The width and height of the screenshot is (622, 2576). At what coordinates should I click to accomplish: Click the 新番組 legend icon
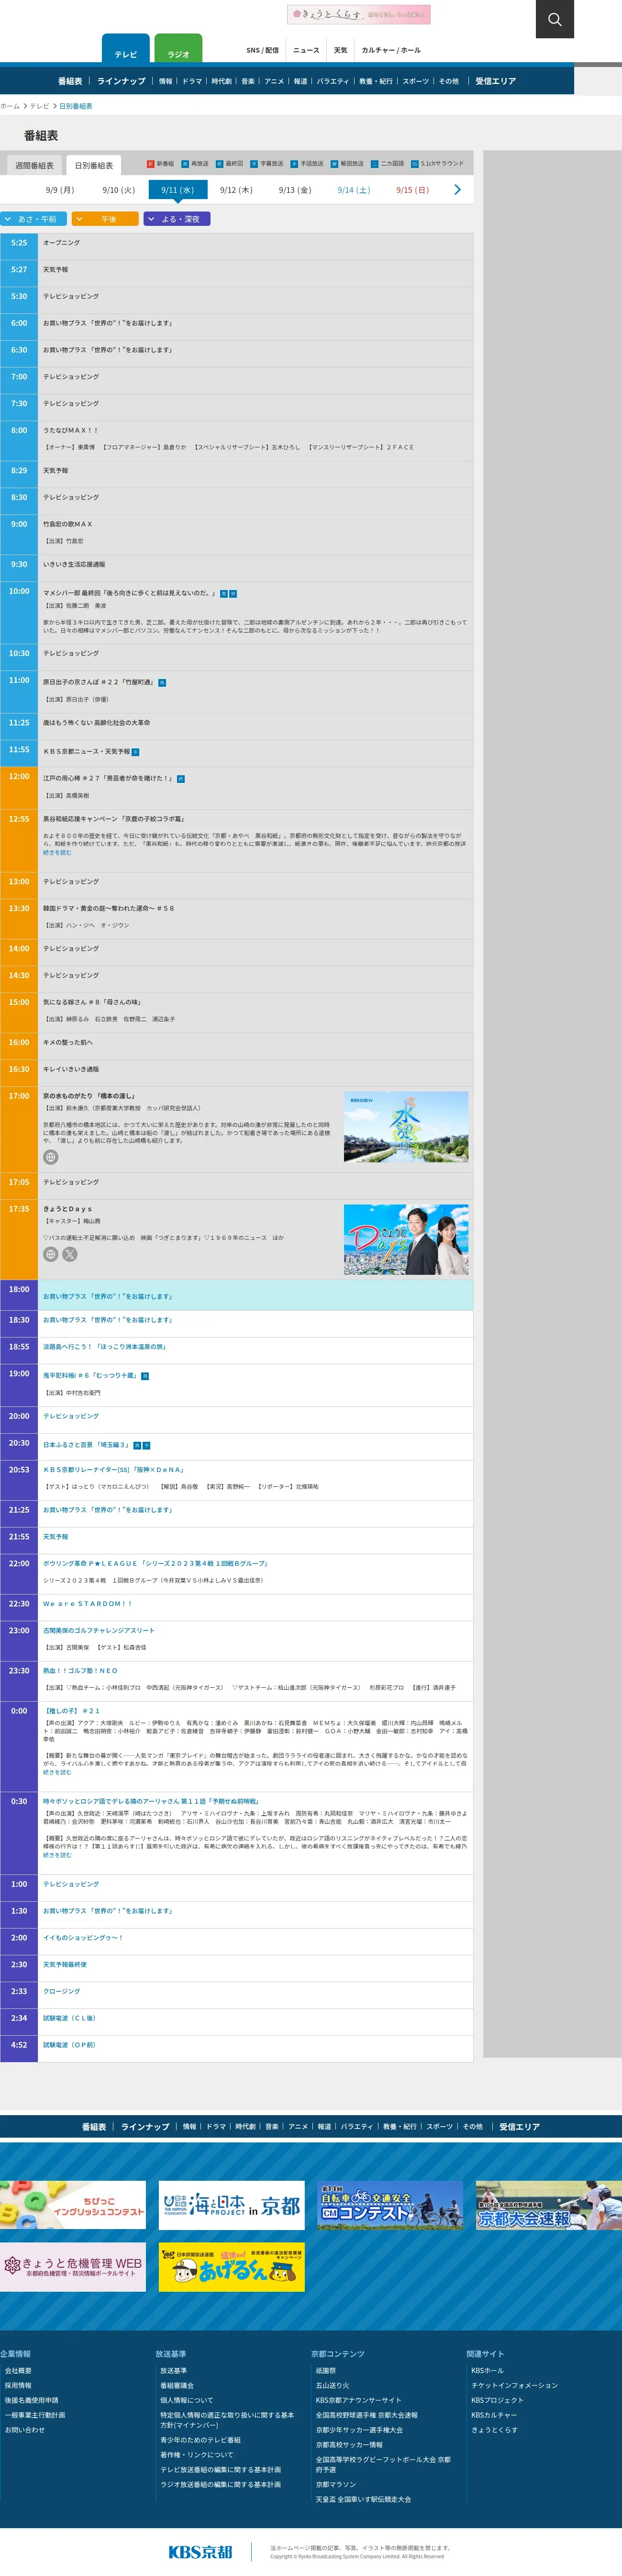[150, 163]
